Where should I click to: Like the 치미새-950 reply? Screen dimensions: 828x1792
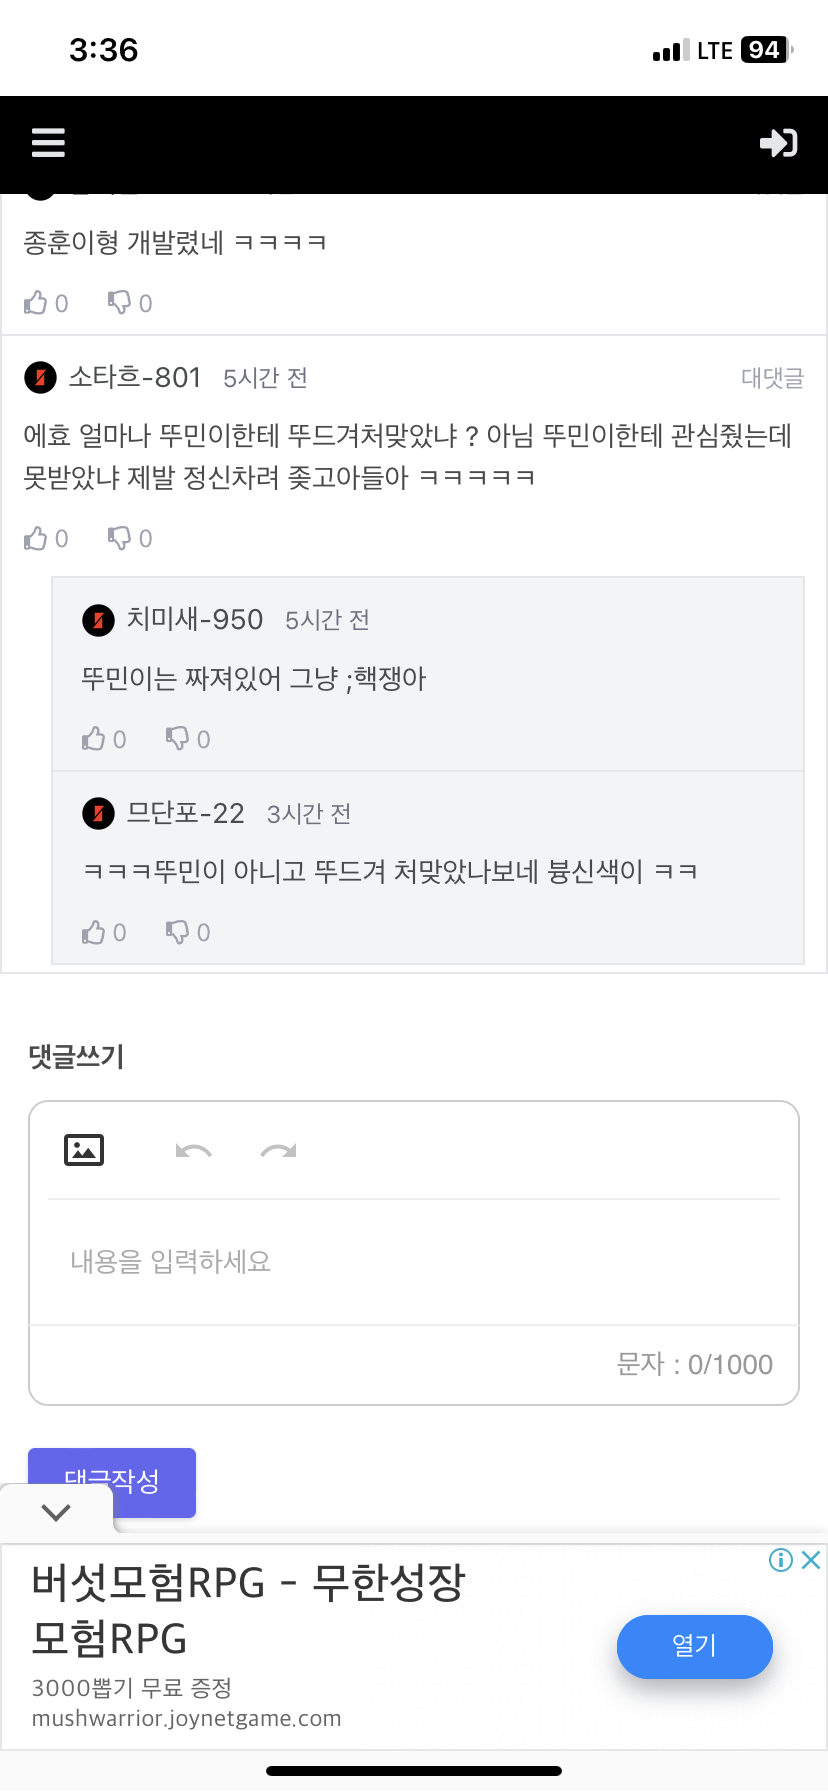click(x=95, y=739)
